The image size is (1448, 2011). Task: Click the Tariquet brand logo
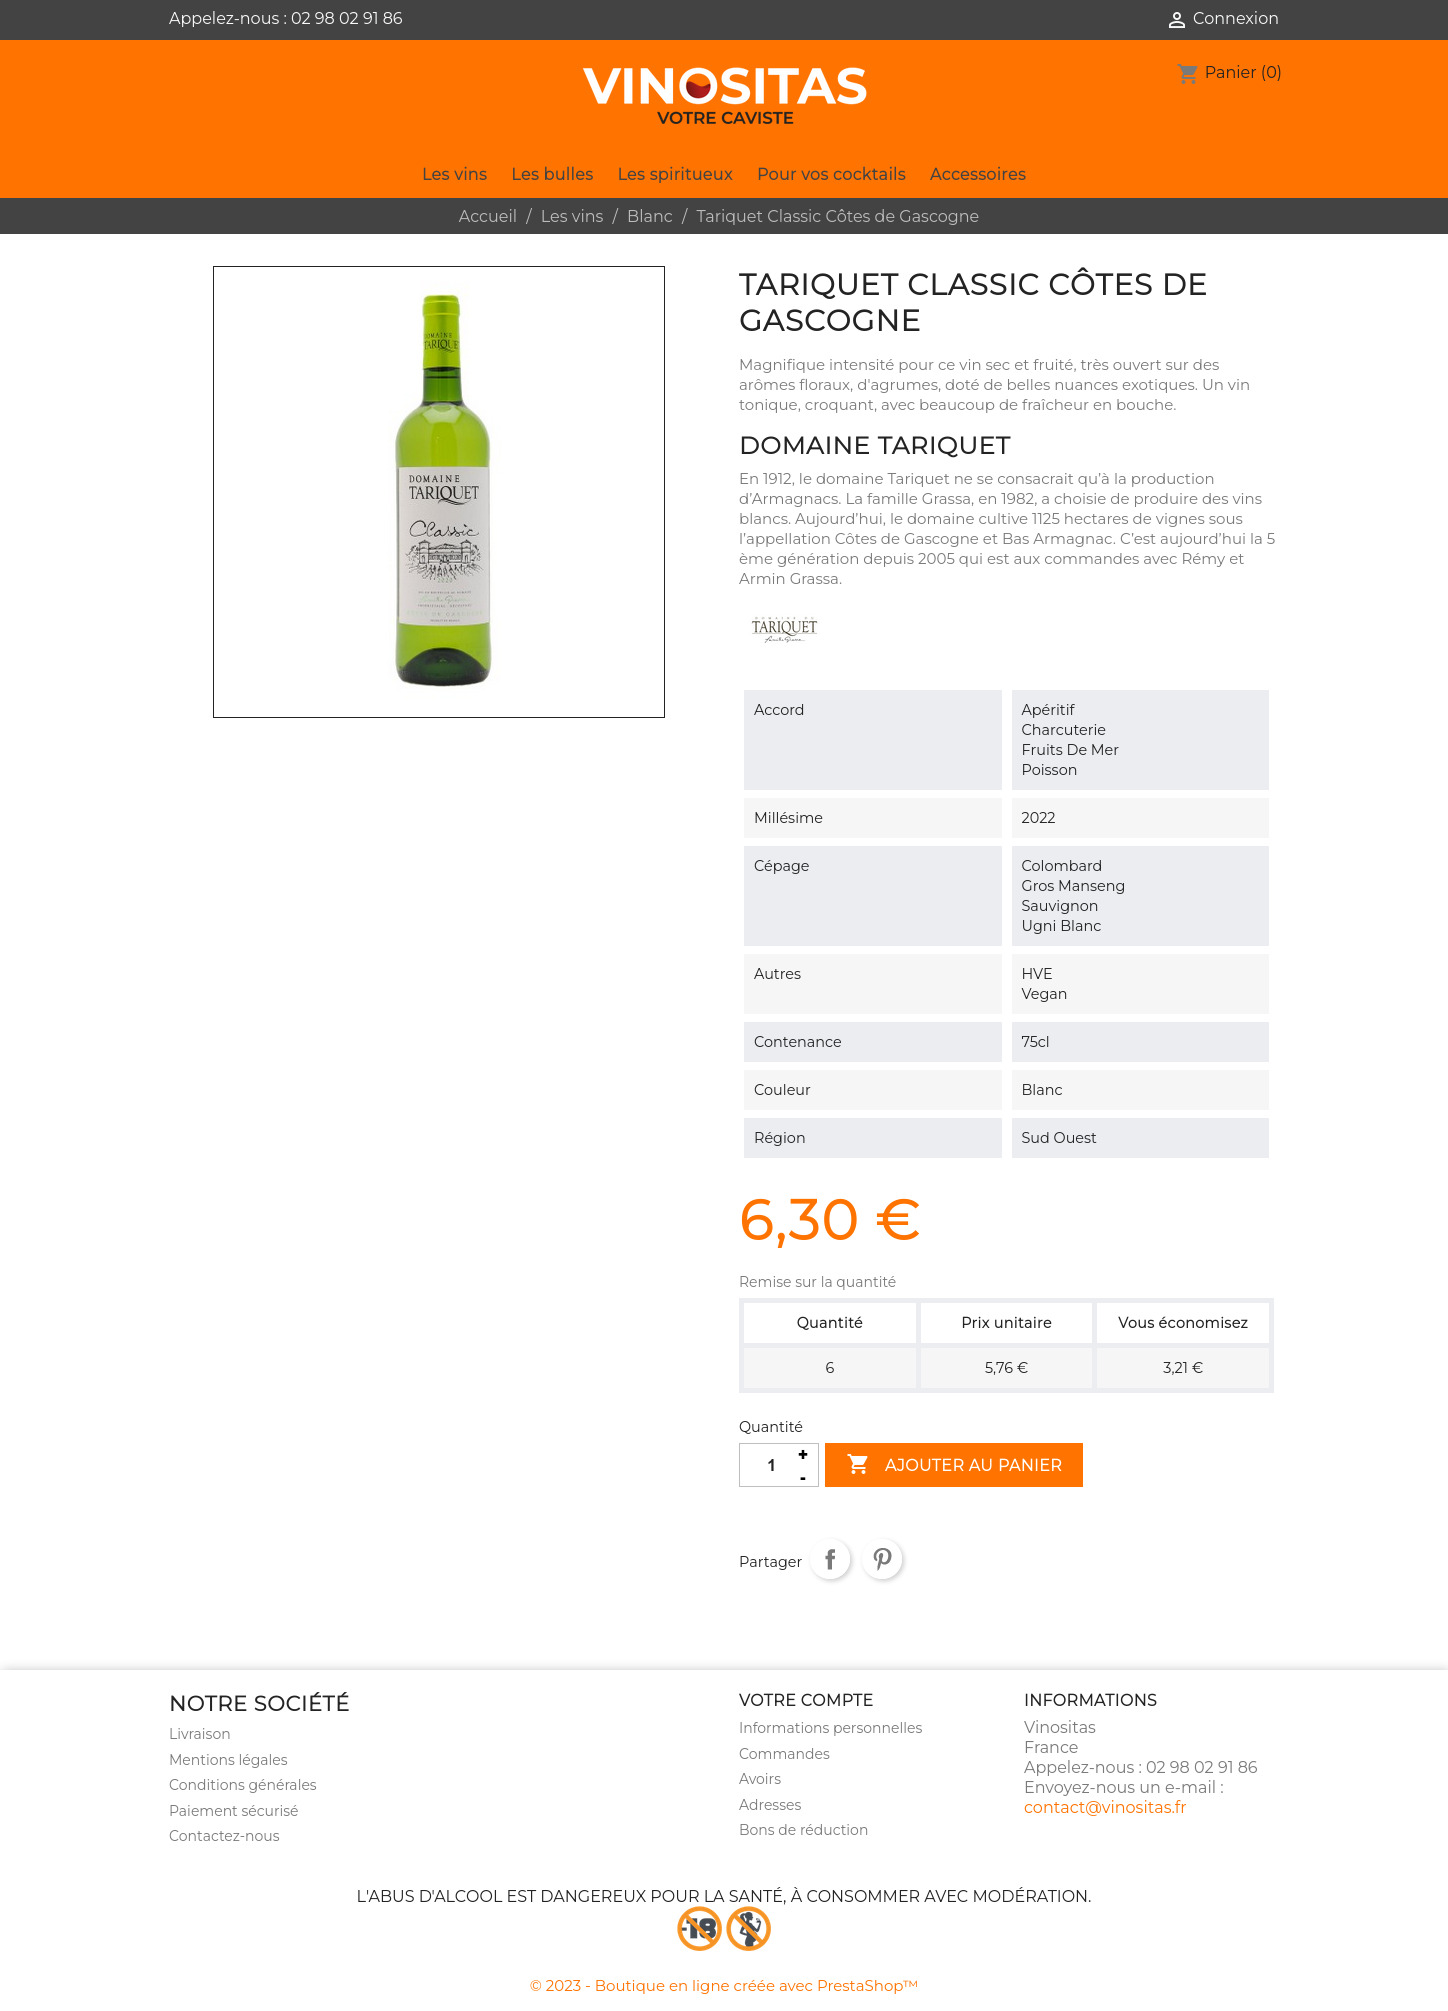(784, 628)
